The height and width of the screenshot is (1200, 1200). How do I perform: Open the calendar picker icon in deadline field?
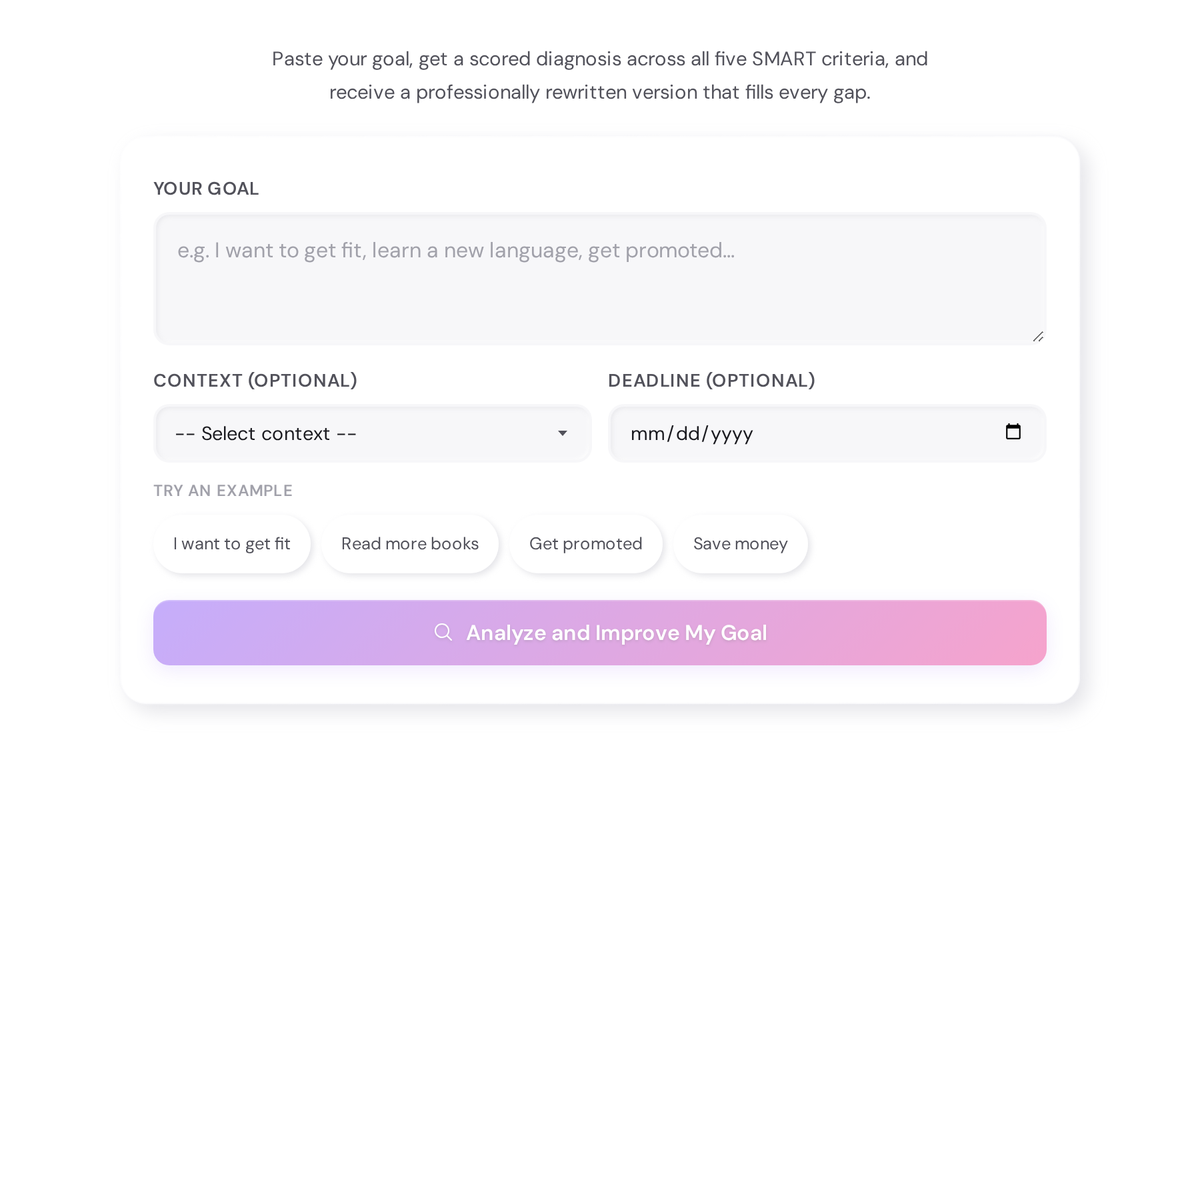1013,432
